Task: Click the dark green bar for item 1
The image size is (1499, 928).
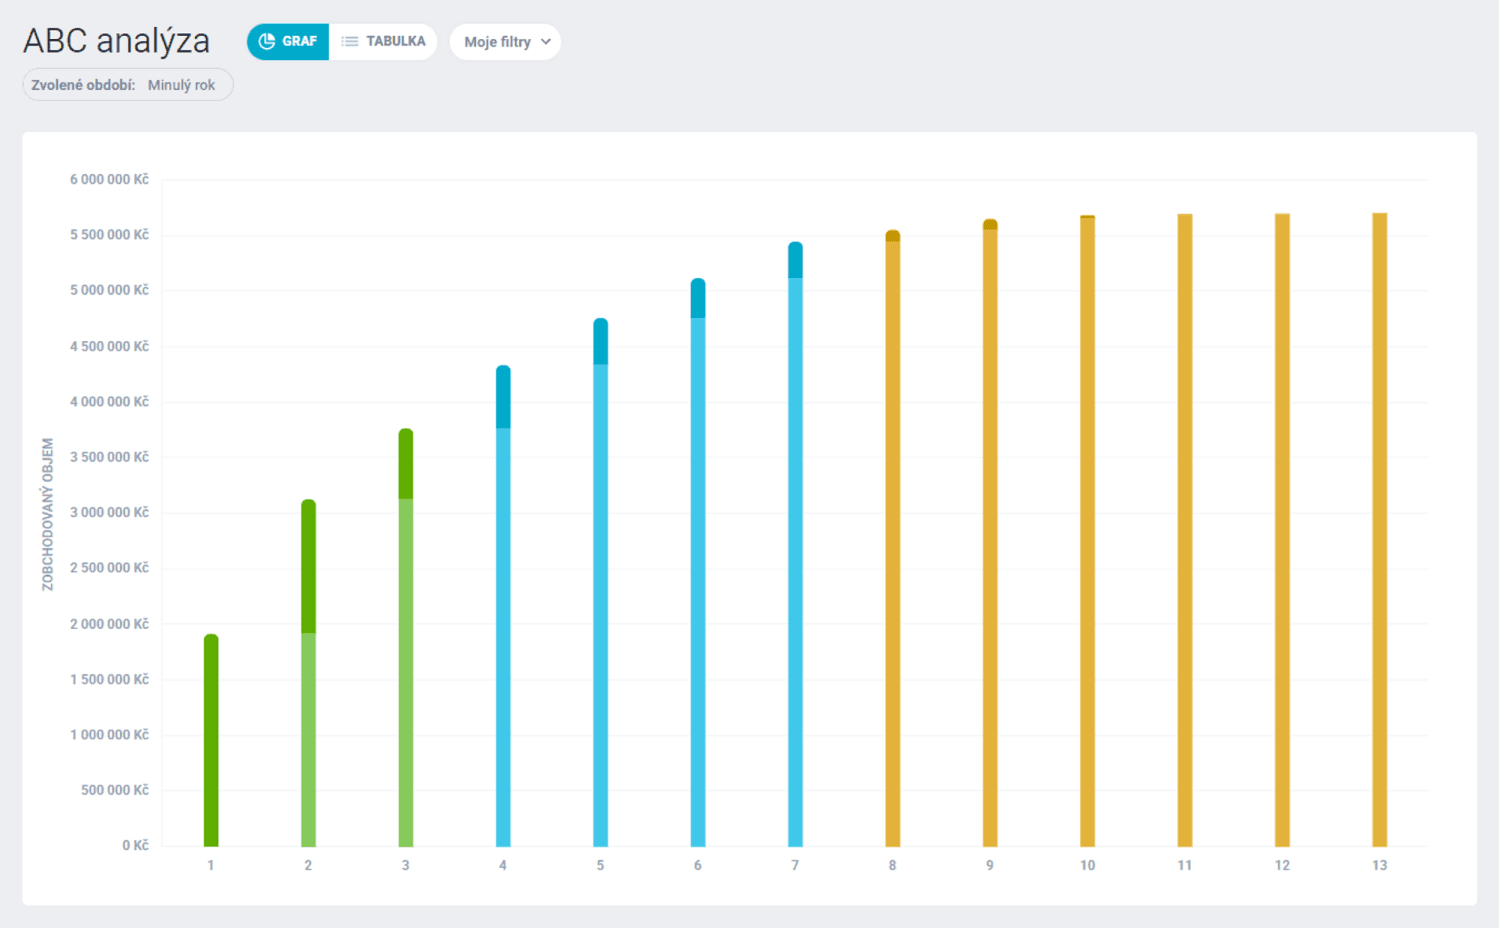Action: 211,740
